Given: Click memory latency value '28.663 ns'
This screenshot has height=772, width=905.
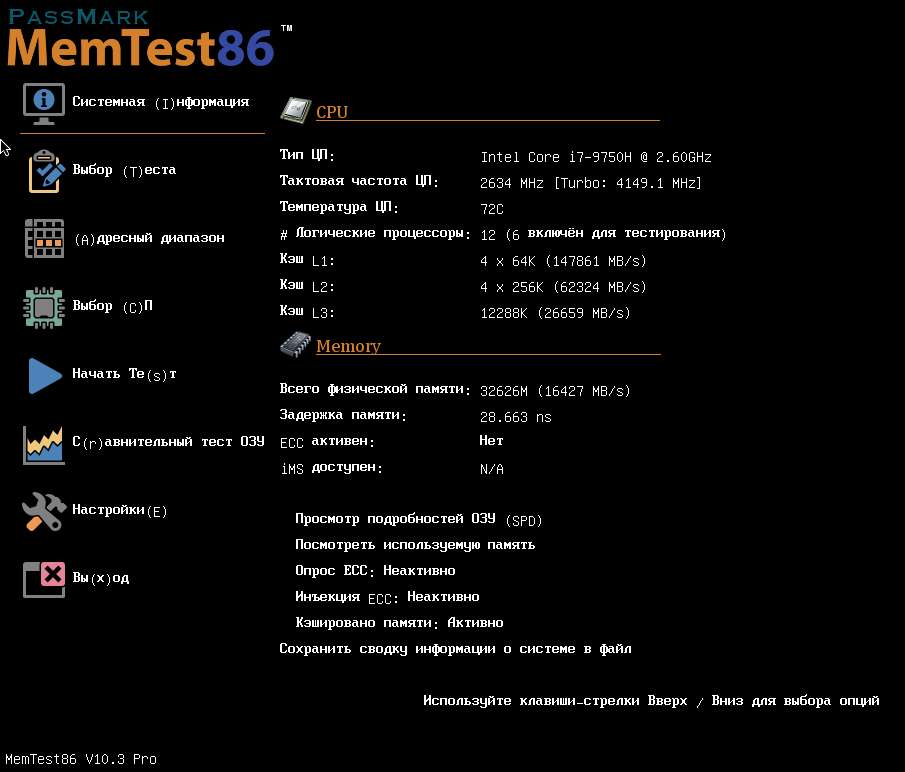Looking at the screenshot, I should coord(516,417).
